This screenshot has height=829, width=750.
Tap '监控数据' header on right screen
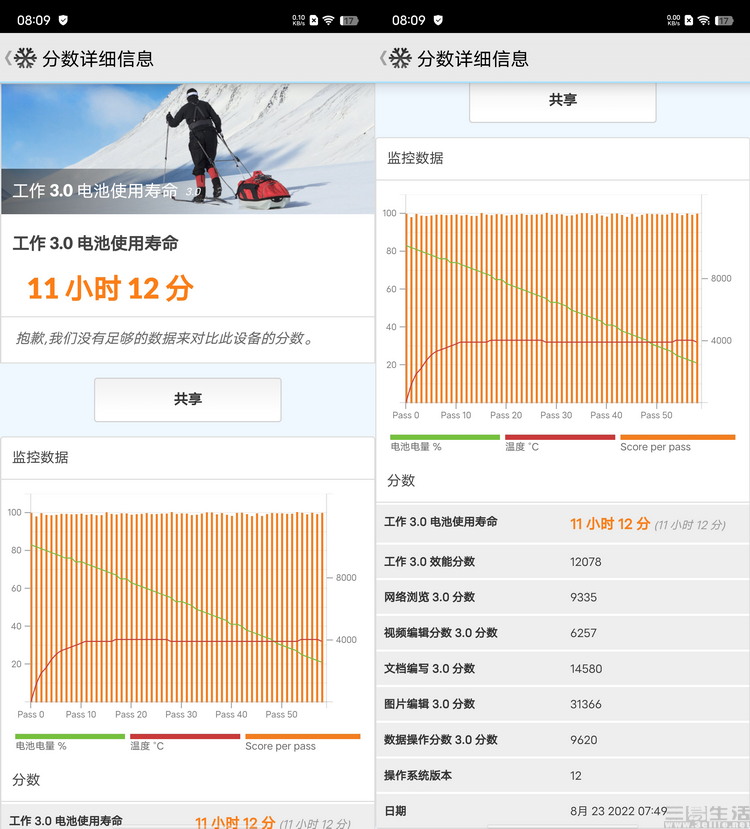(x=415, y=158)
